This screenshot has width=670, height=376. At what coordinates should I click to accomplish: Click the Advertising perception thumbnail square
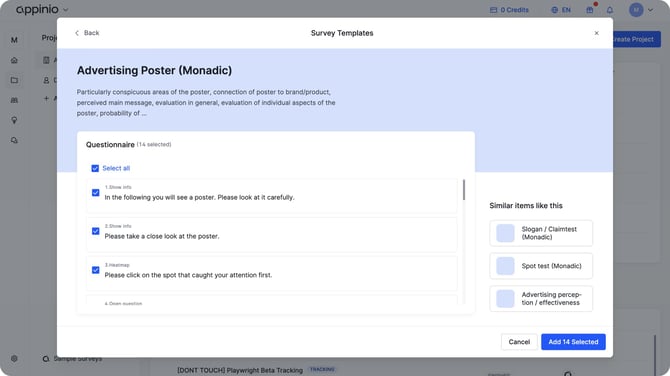click(x=505, y=299)
